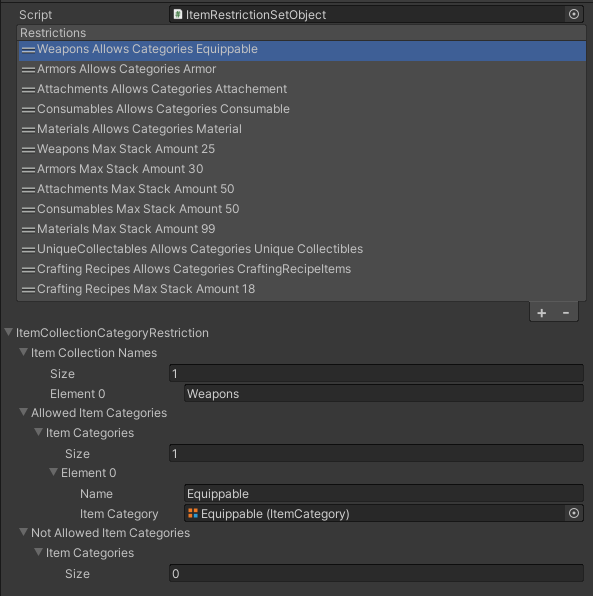Grab drag handle of Armors Allows Categories Armor
The image size is (593, 596).
28,70
